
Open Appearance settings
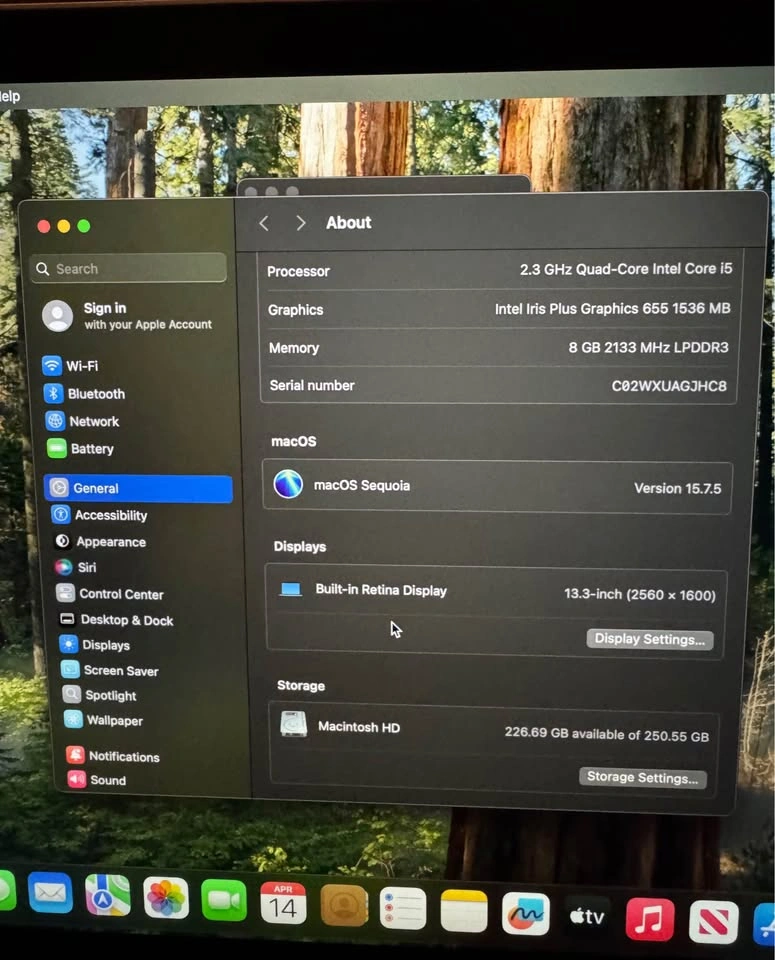coord(100,541)
